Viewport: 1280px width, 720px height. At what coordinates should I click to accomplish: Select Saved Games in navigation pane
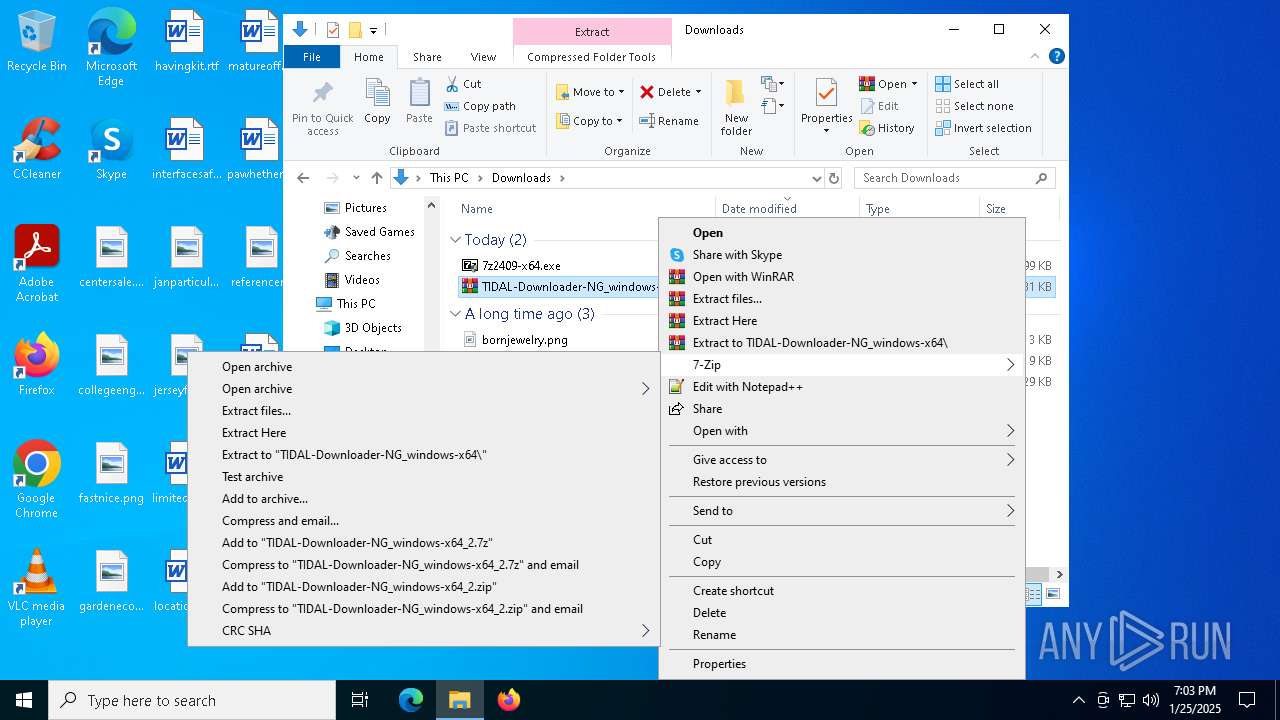tap(379, 232)
